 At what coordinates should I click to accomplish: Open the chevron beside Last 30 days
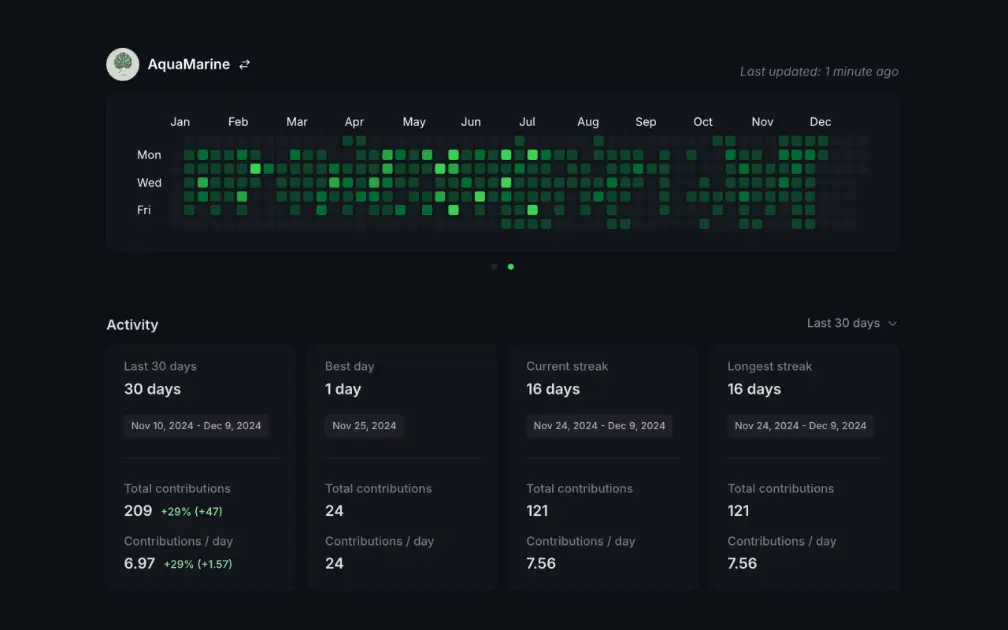[893, 323]
